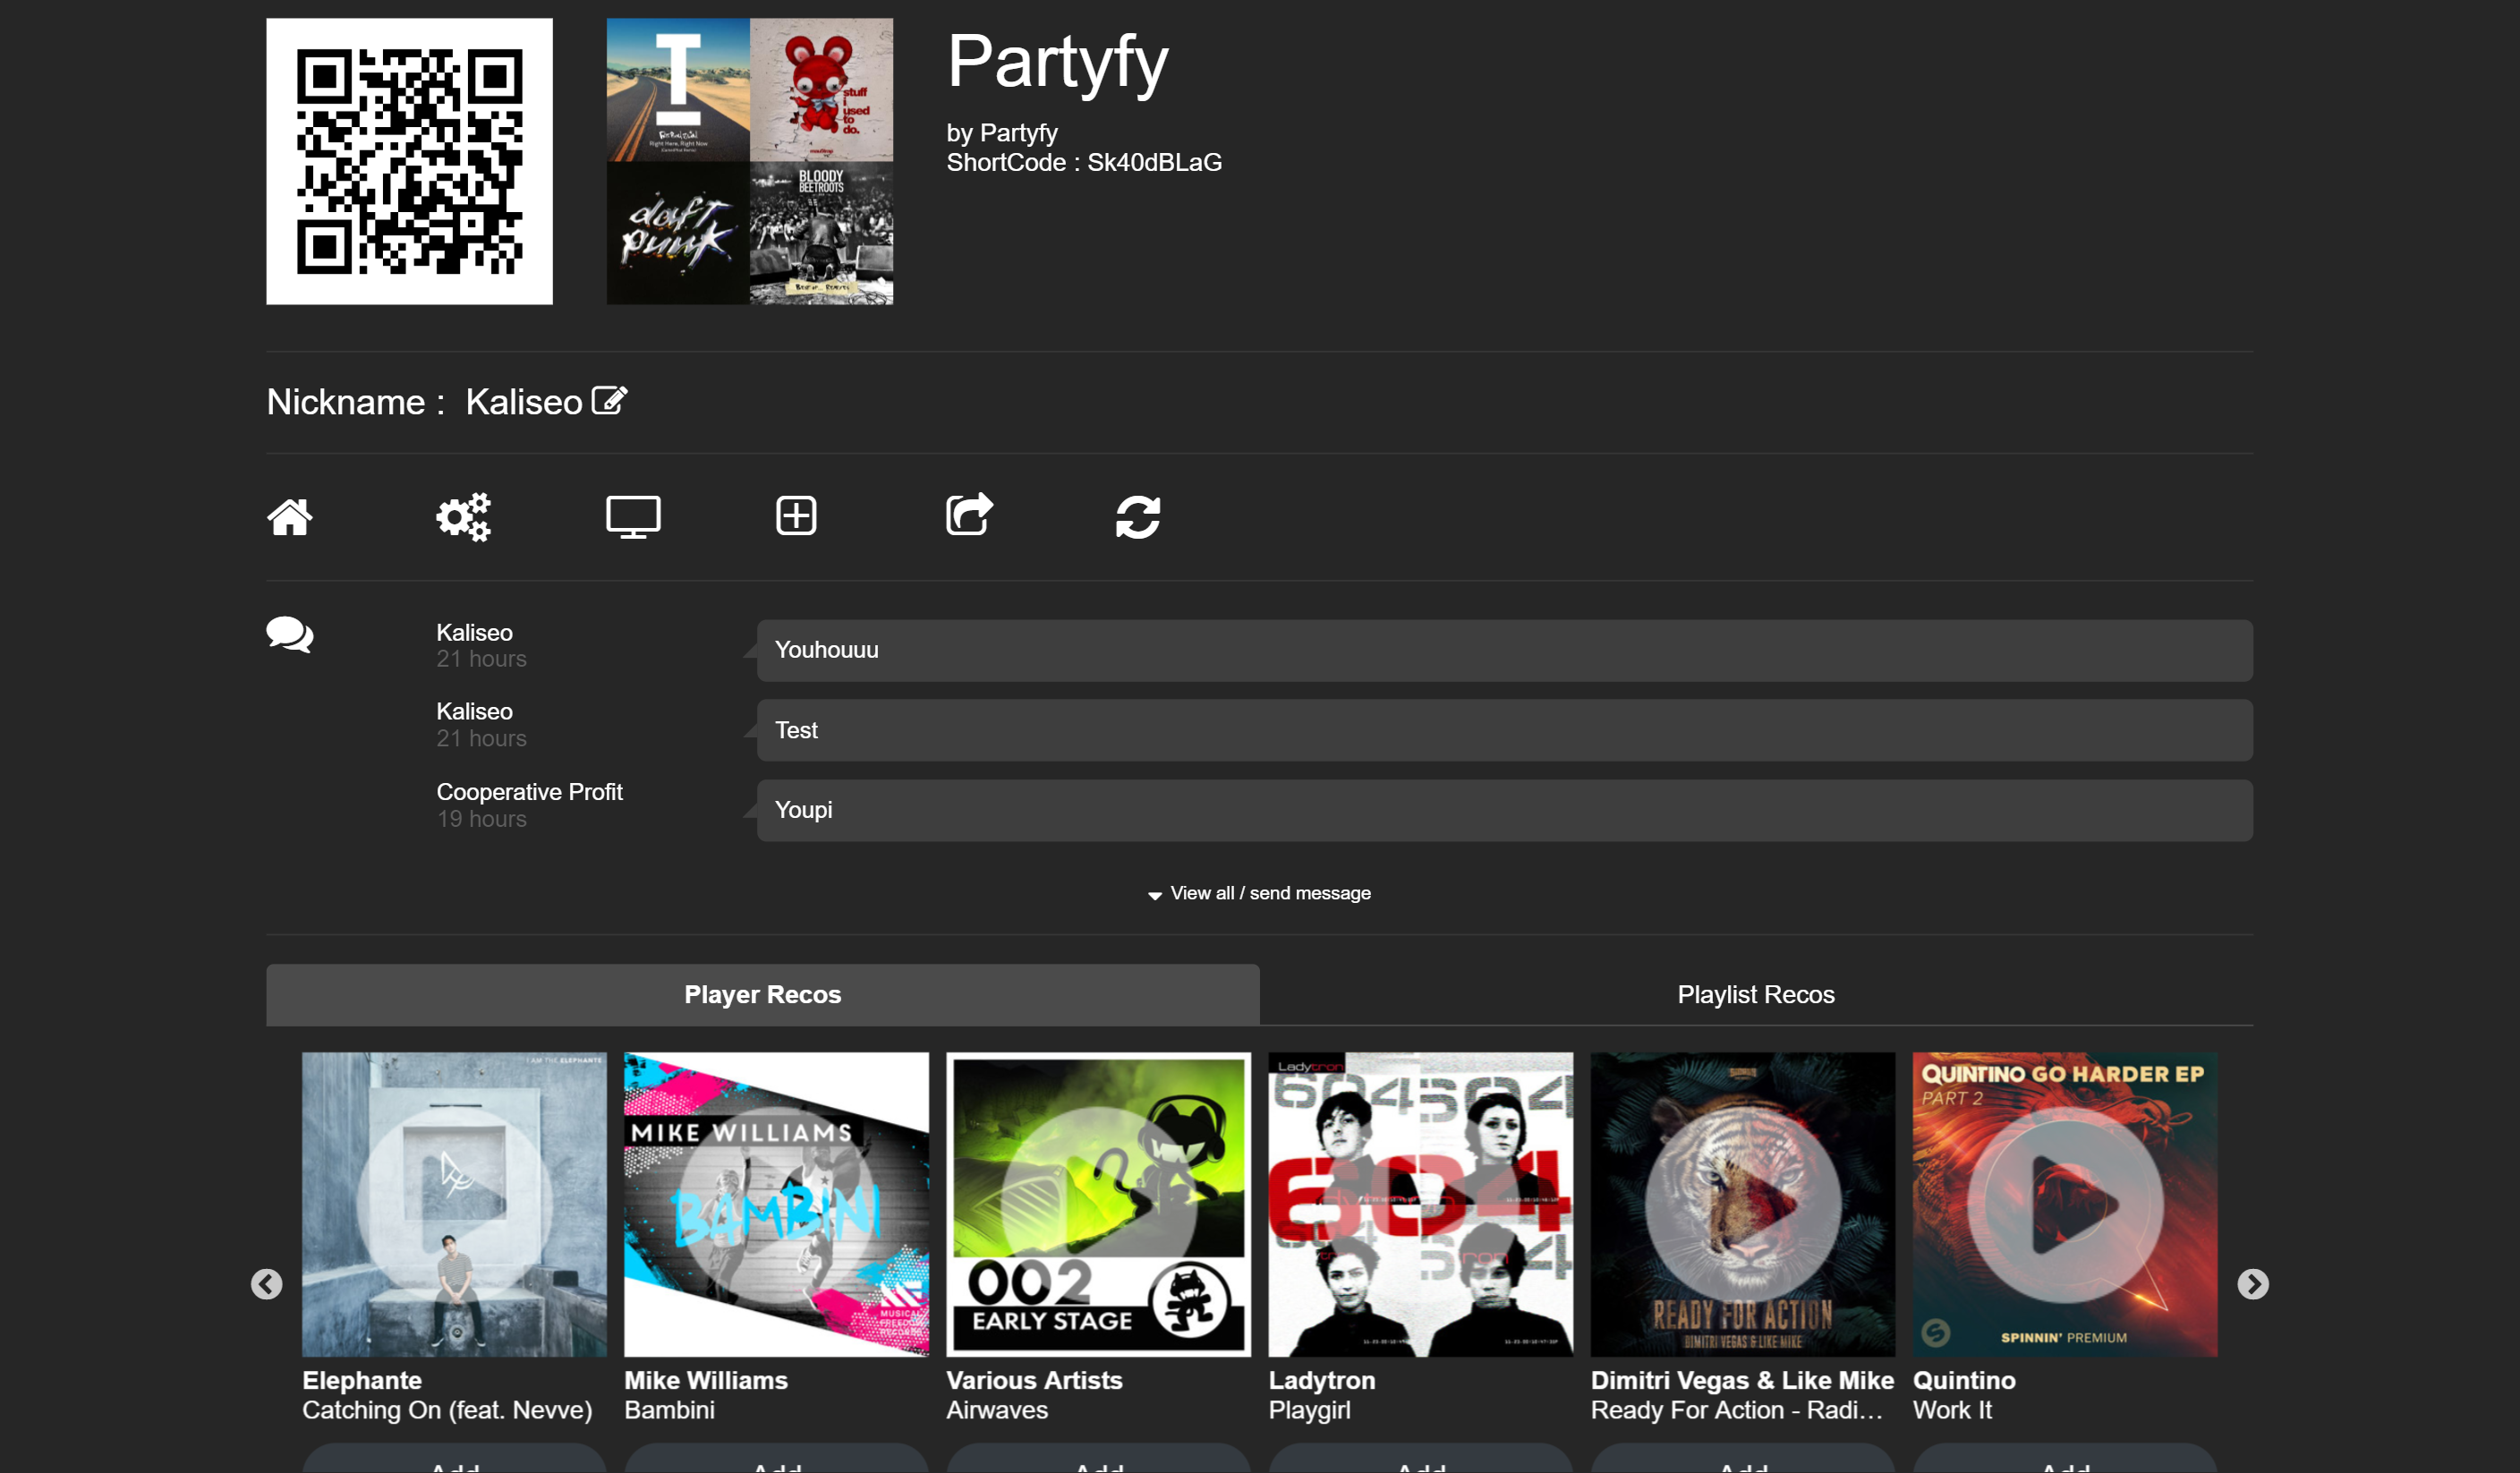
Task: Advance the recommendations carousel with the right arrow
Action: (x=2252, y=1284)
